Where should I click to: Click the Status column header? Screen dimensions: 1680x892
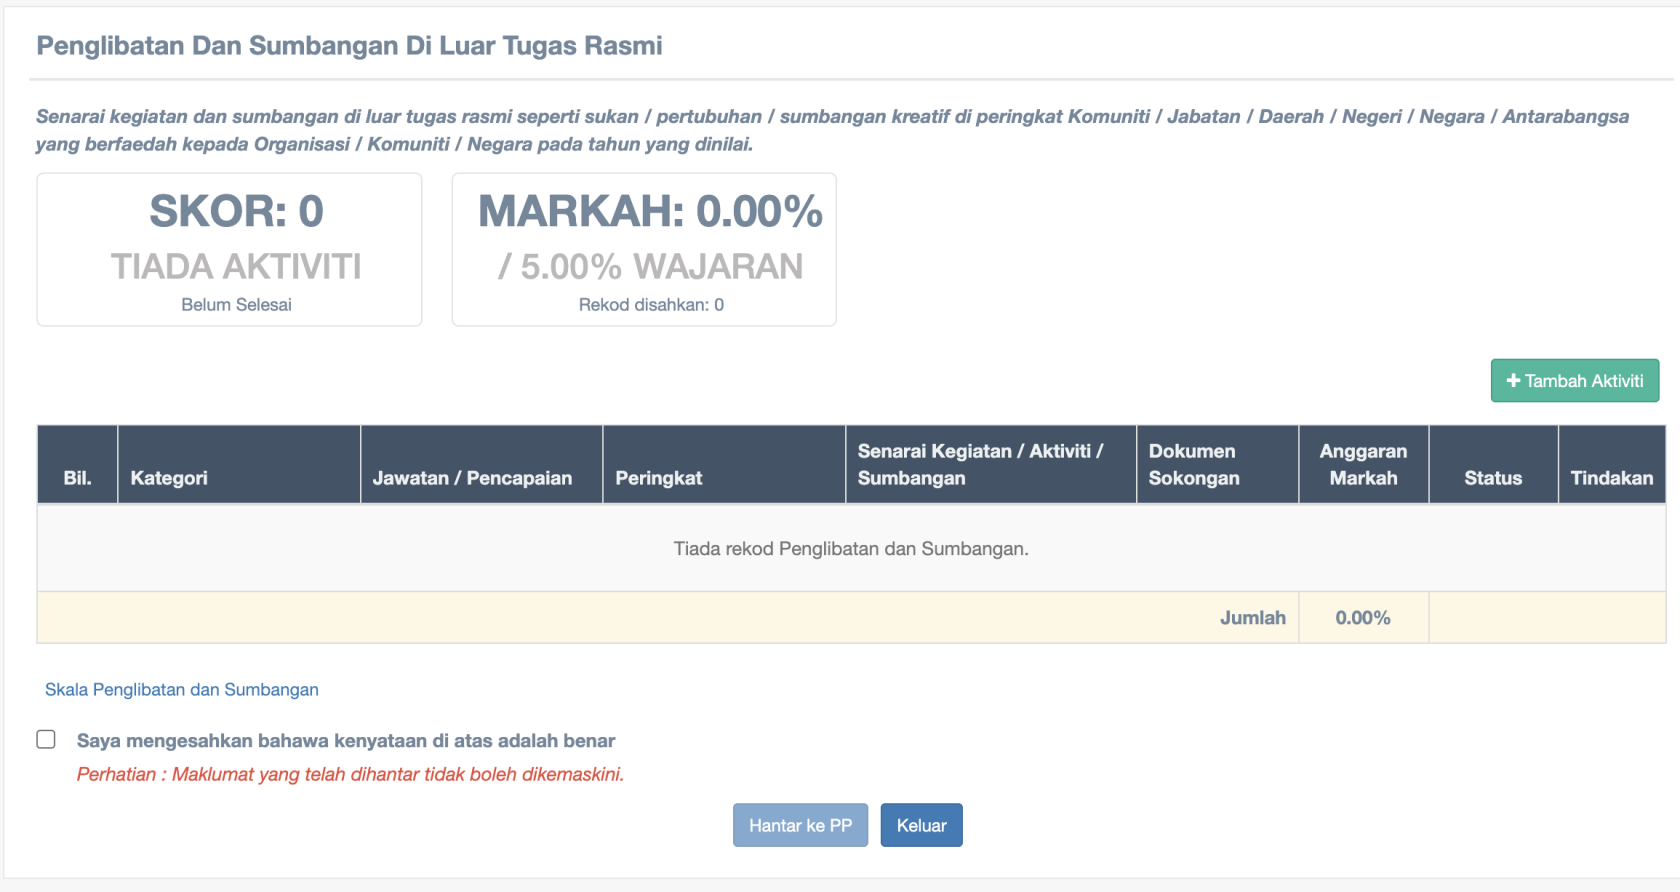tap(1493, 478)
